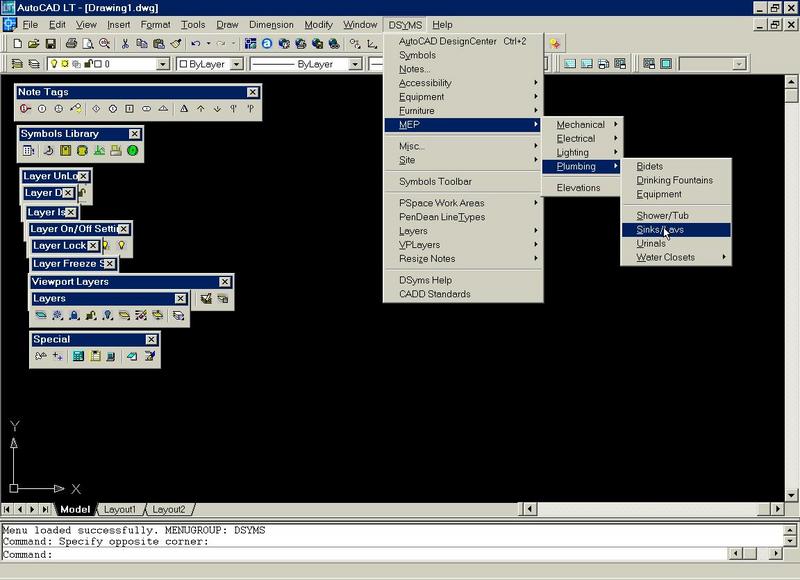Expand the Water Closets submenu

coord(676,258)
